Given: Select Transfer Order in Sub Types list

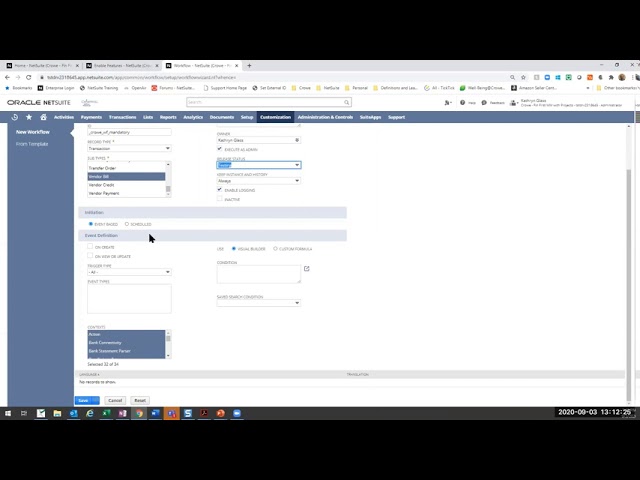Looking at the screenshot, I should (127, 168).
